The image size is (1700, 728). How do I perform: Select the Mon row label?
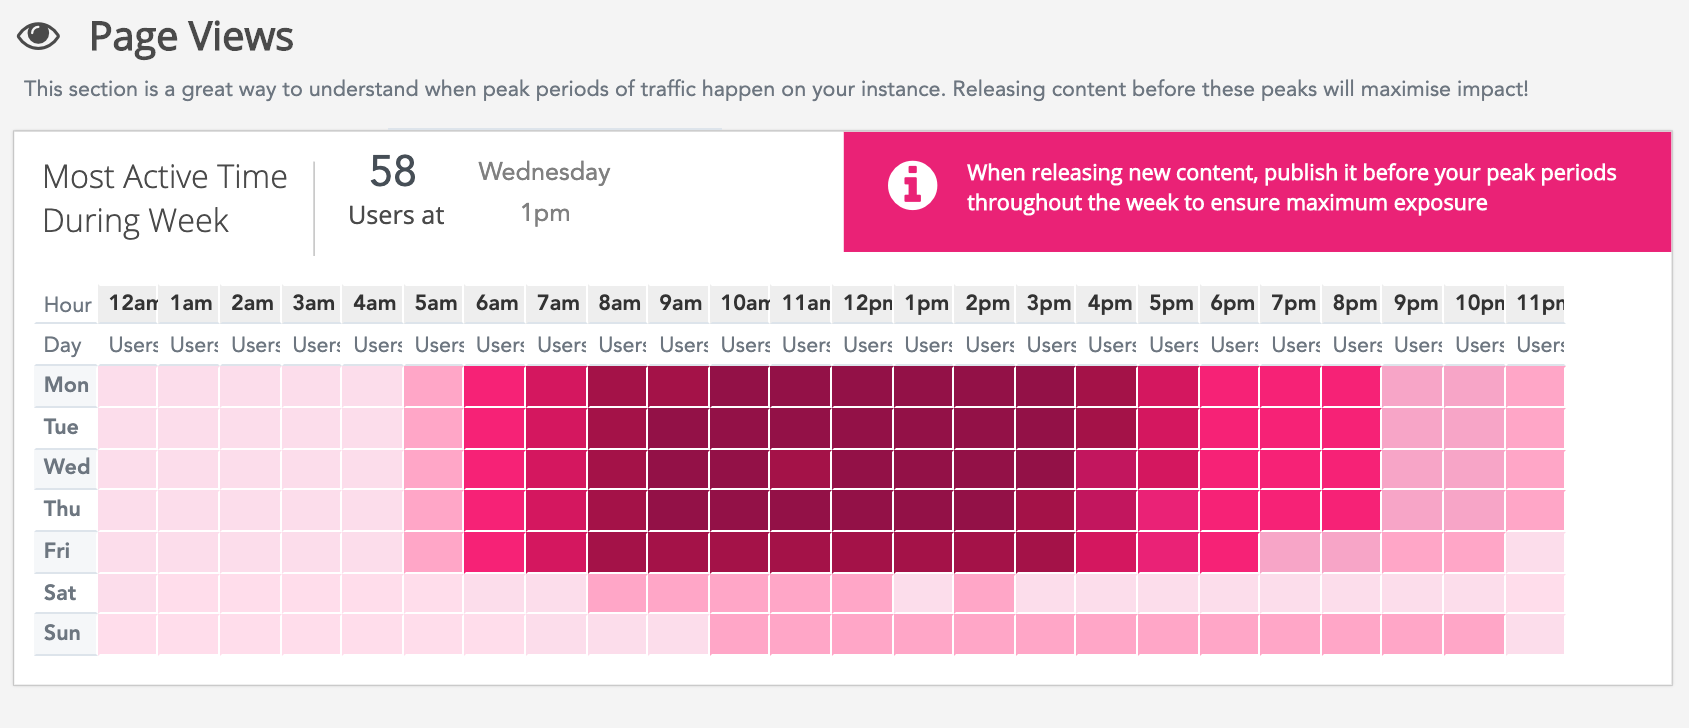pos(66,385)
